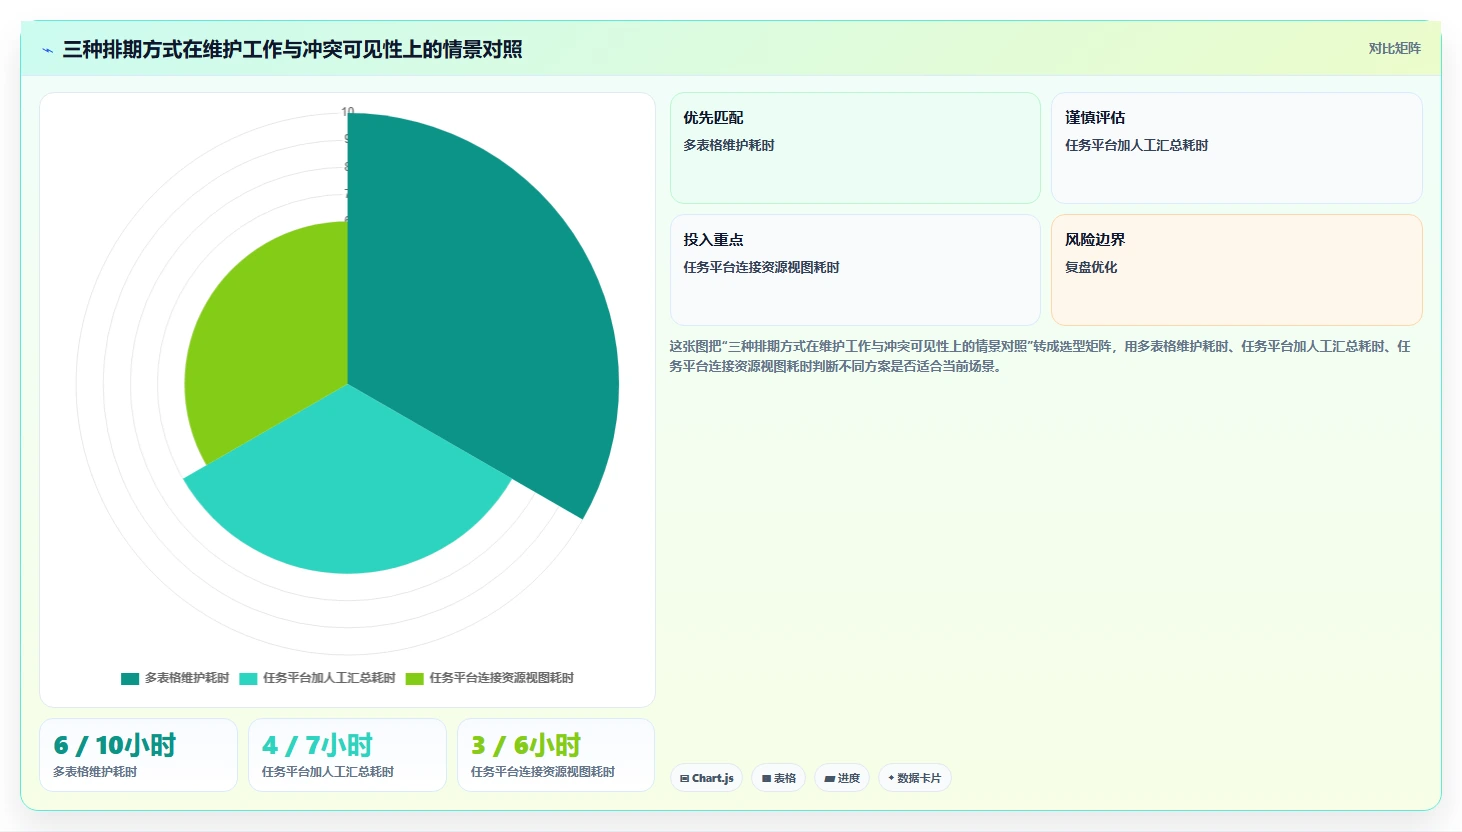Viewport: 1462px width, 832px height.
Task: Open the 优先匹配 card
Action: click(855, 148)
